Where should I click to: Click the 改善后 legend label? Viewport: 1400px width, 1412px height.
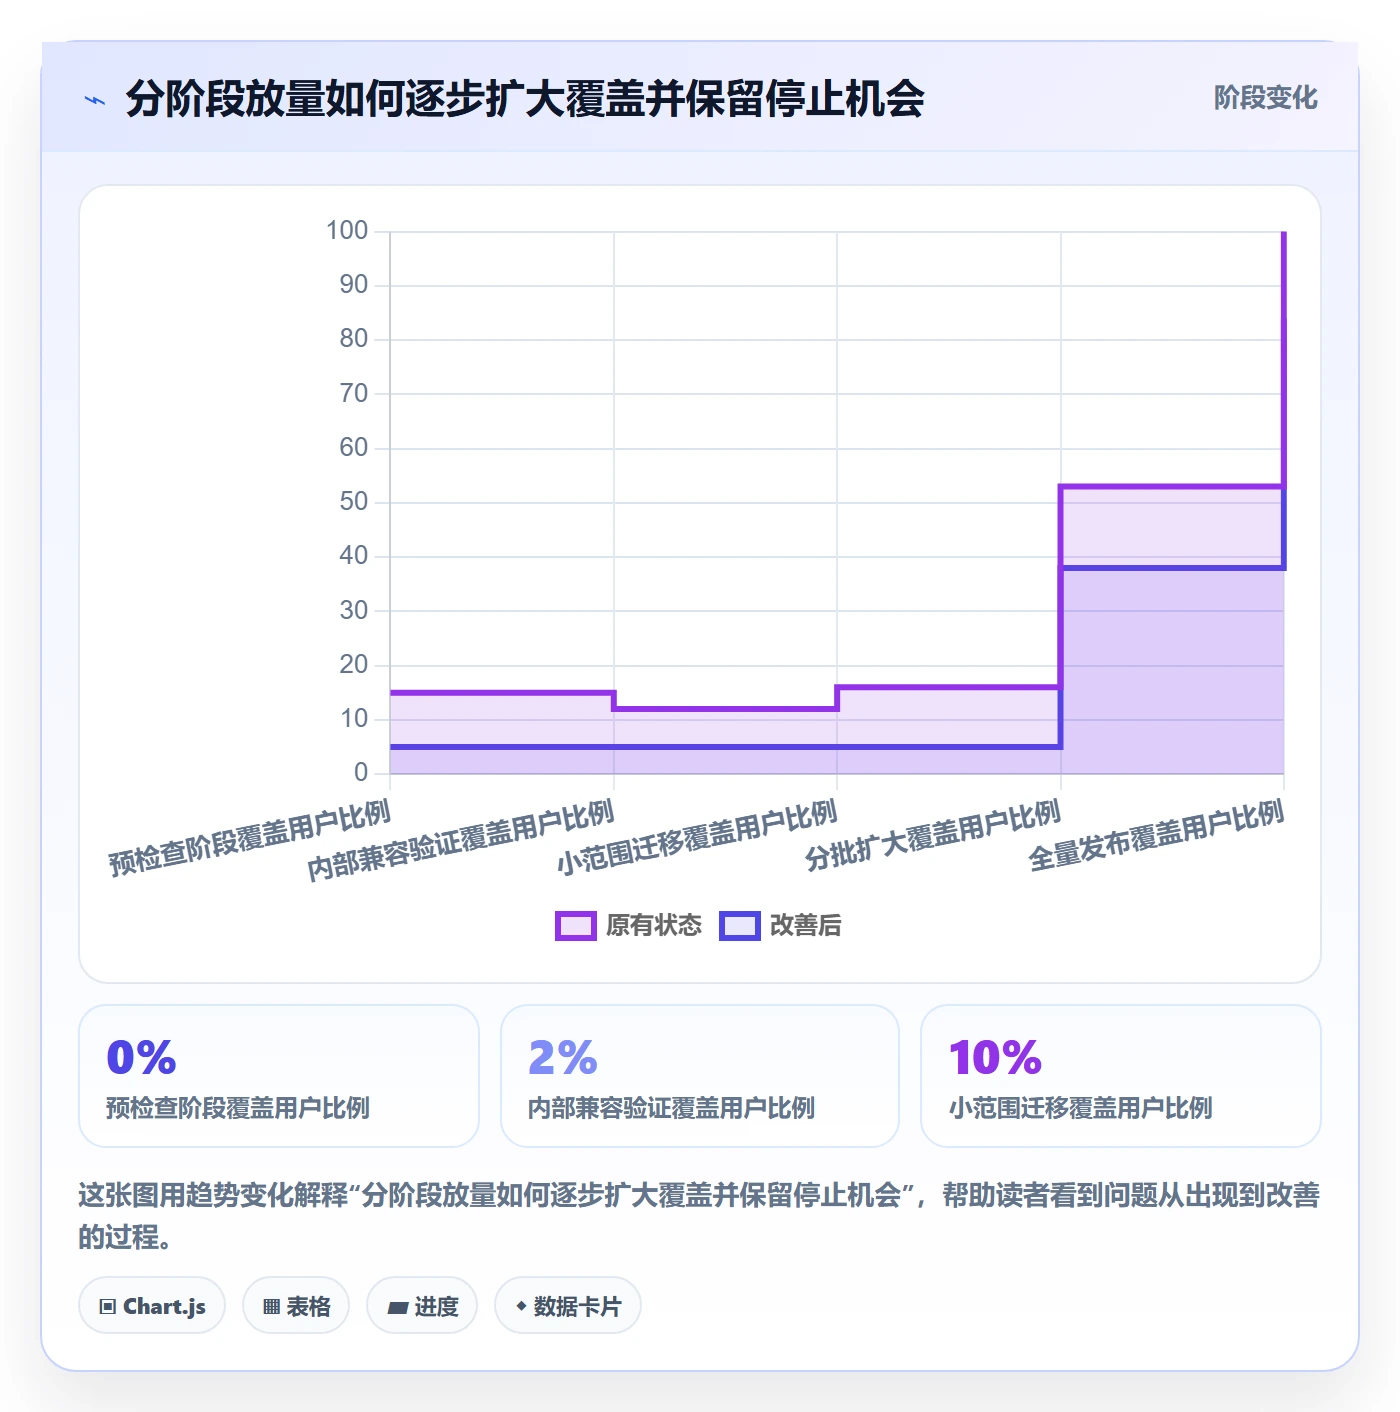point(805,926)
